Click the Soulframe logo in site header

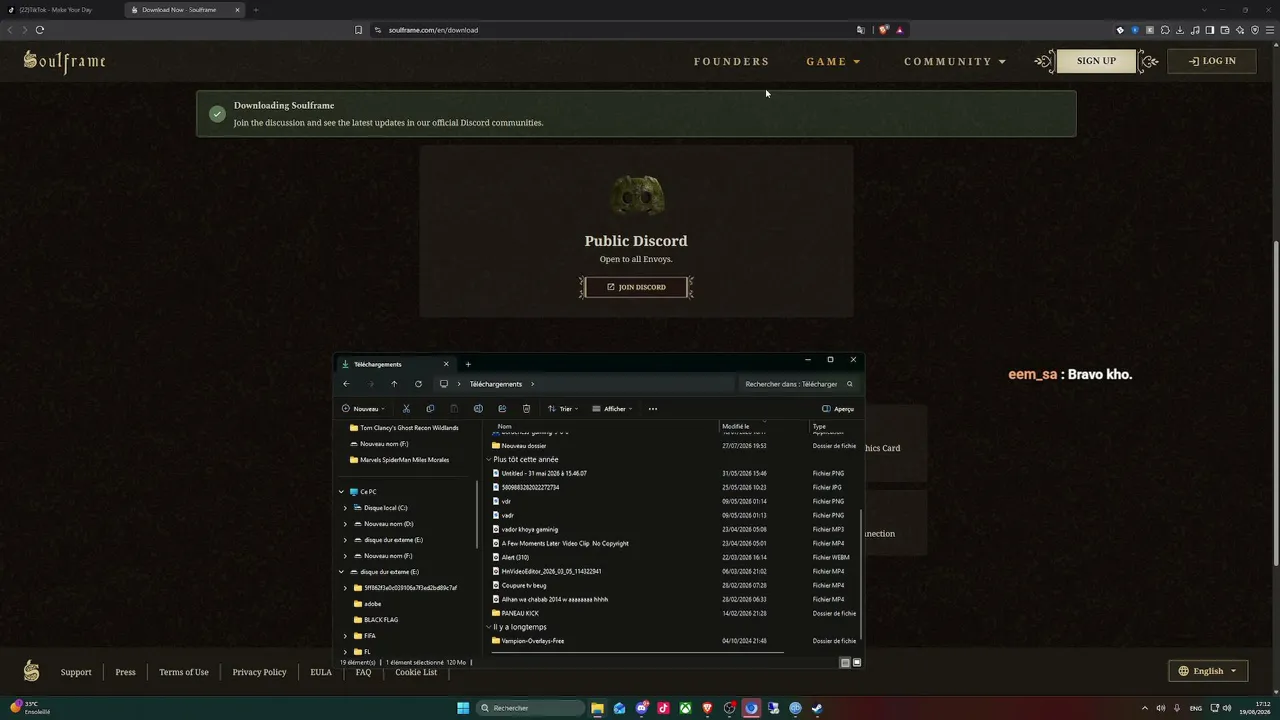coord(65,62)
